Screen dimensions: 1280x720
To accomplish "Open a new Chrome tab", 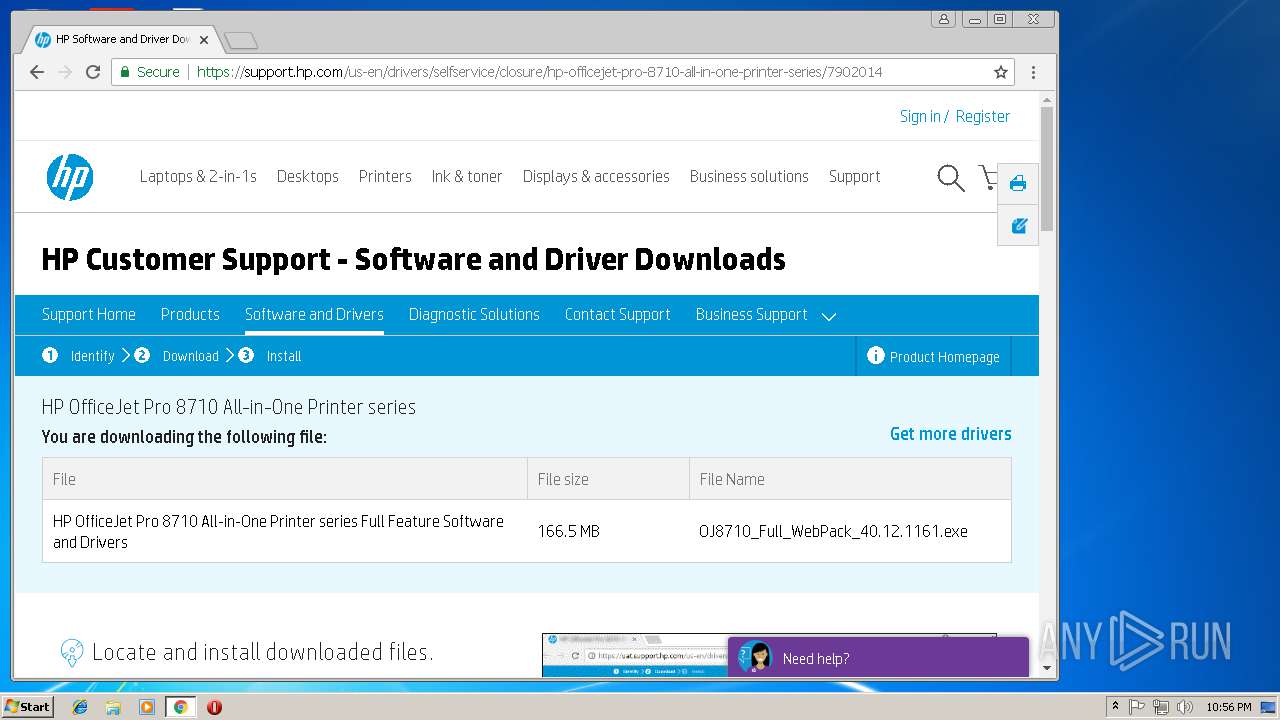I will pyautogui.click(x=241, y=41).
